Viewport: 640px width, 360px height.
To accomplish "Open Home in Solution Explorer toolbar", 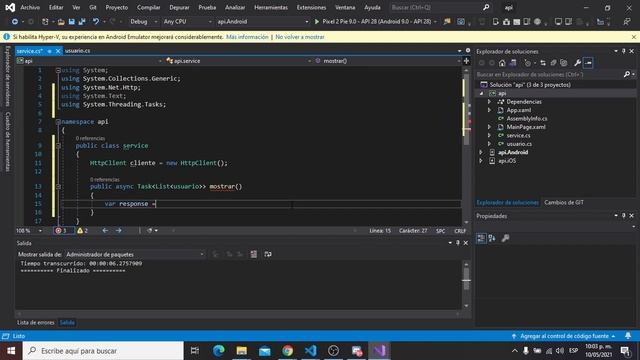I will 502,63.
